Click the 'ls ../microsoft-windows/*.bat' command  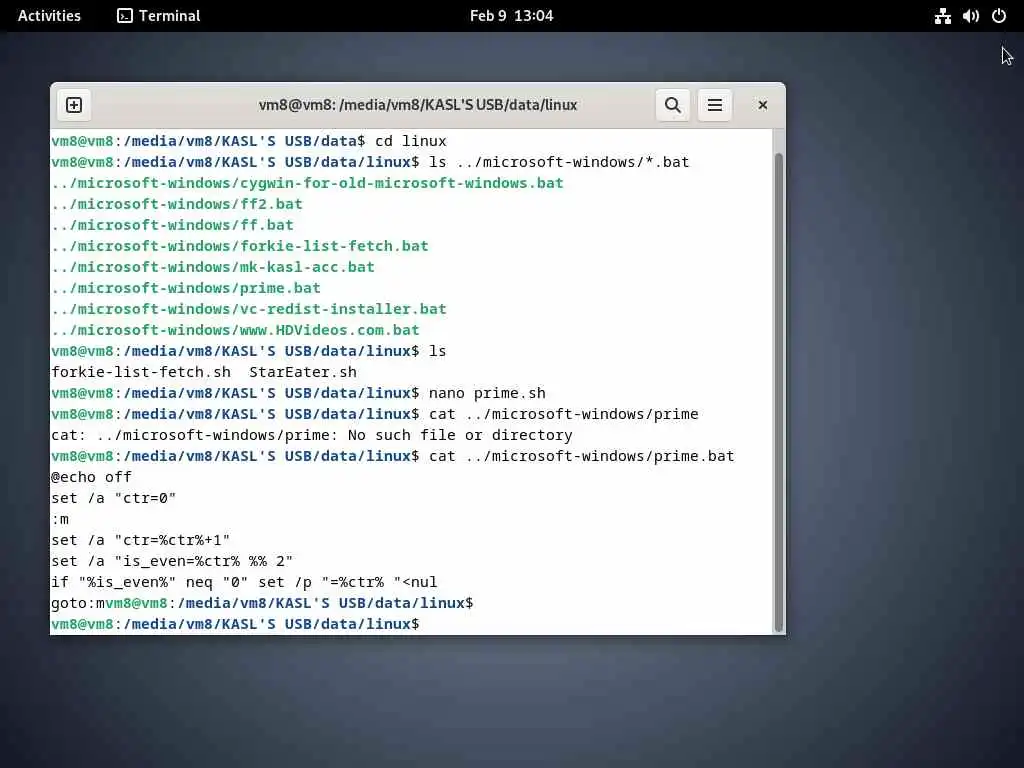click(559, 161)
